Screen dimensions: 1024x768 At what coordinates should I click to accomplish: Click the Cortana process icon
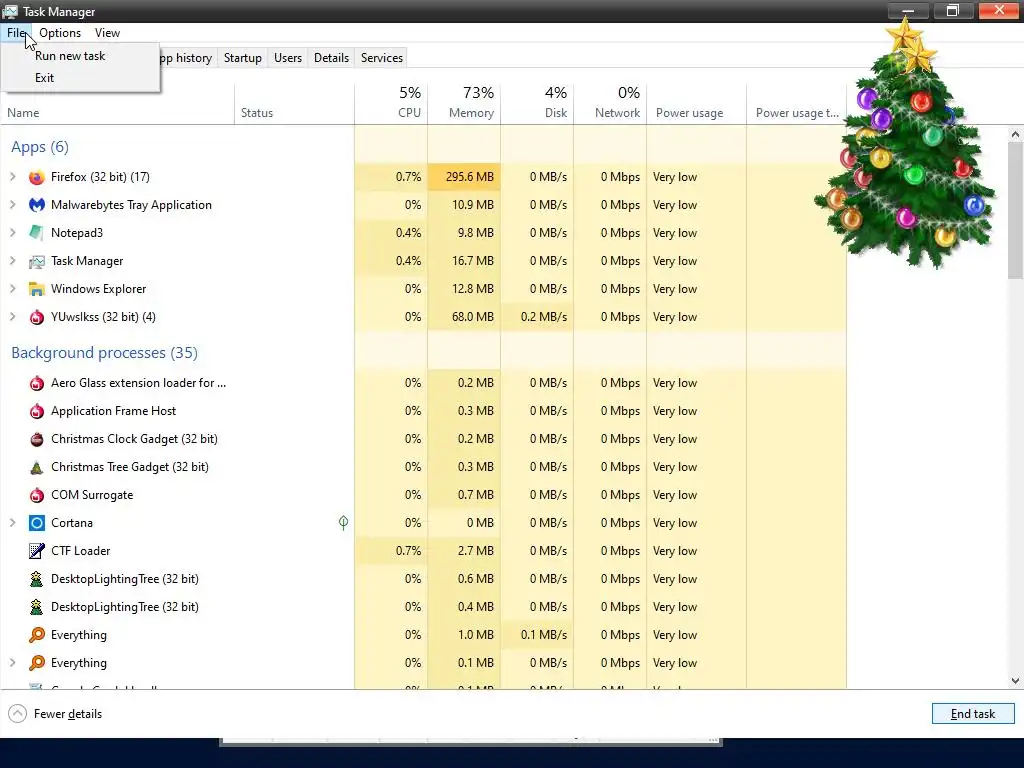37,523
